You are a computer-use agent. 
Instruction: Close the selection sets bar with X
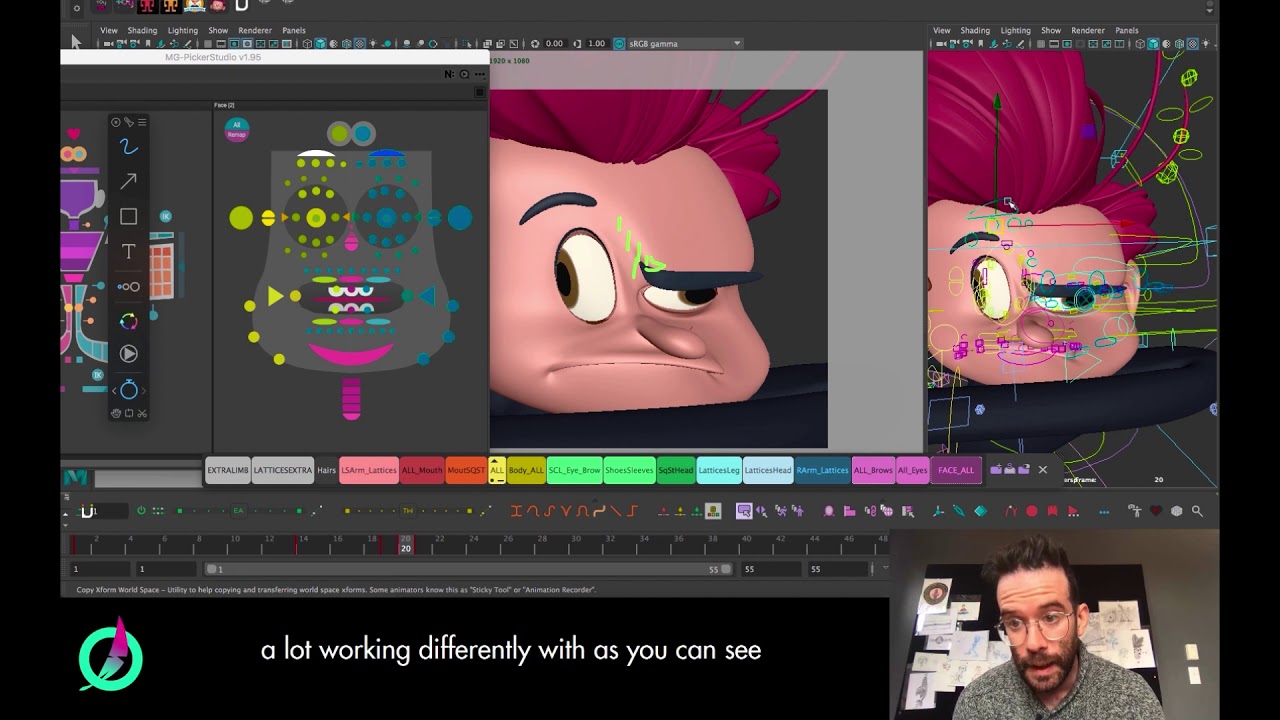click(x=1042, y=469)
